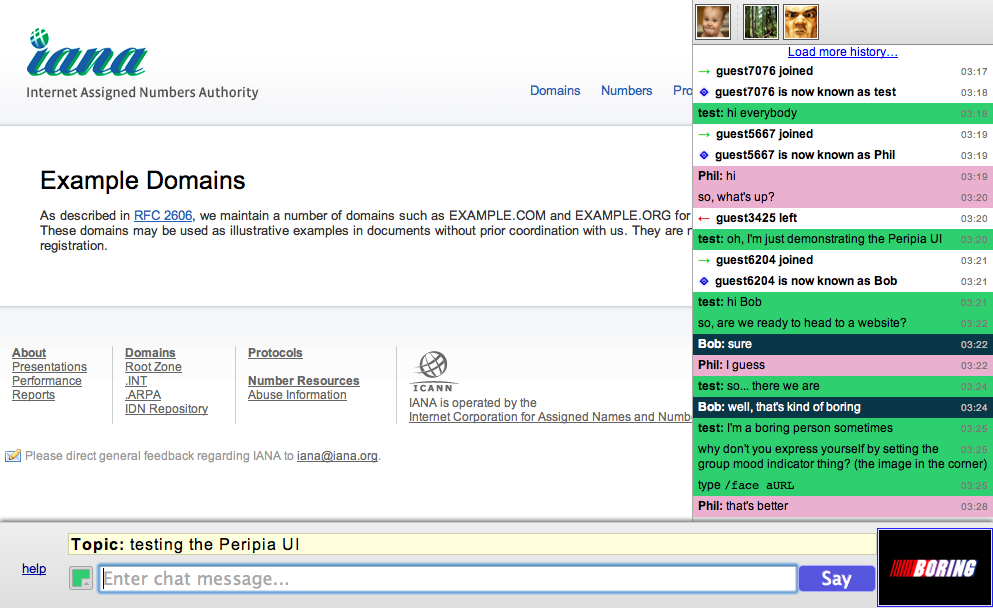
Task: Click the IANA logo
Action: [x=87, y=55]
